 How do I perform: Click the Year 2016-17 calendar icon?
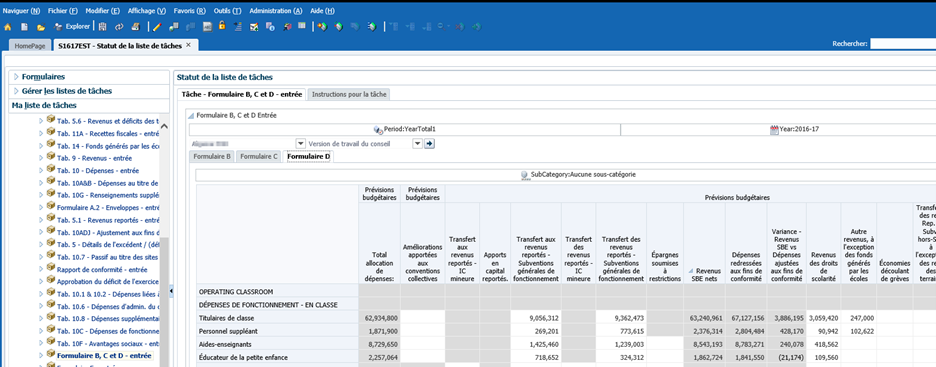774,129
